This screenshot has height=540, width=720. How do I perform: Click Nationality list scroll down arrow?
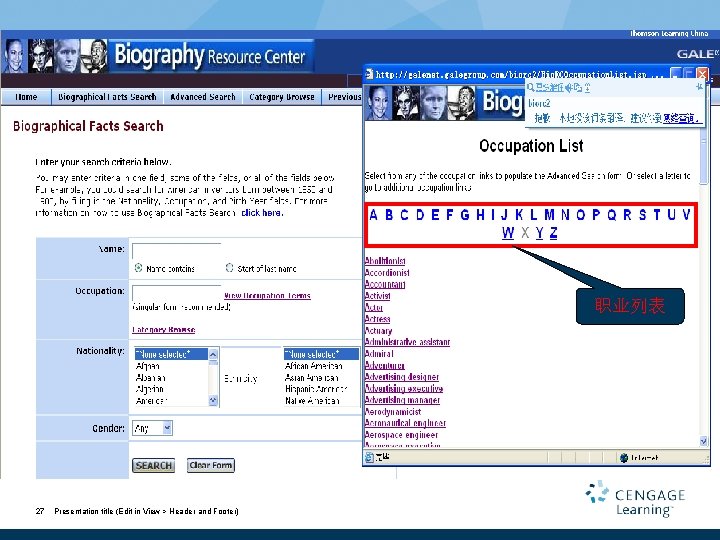click(213, 401)
